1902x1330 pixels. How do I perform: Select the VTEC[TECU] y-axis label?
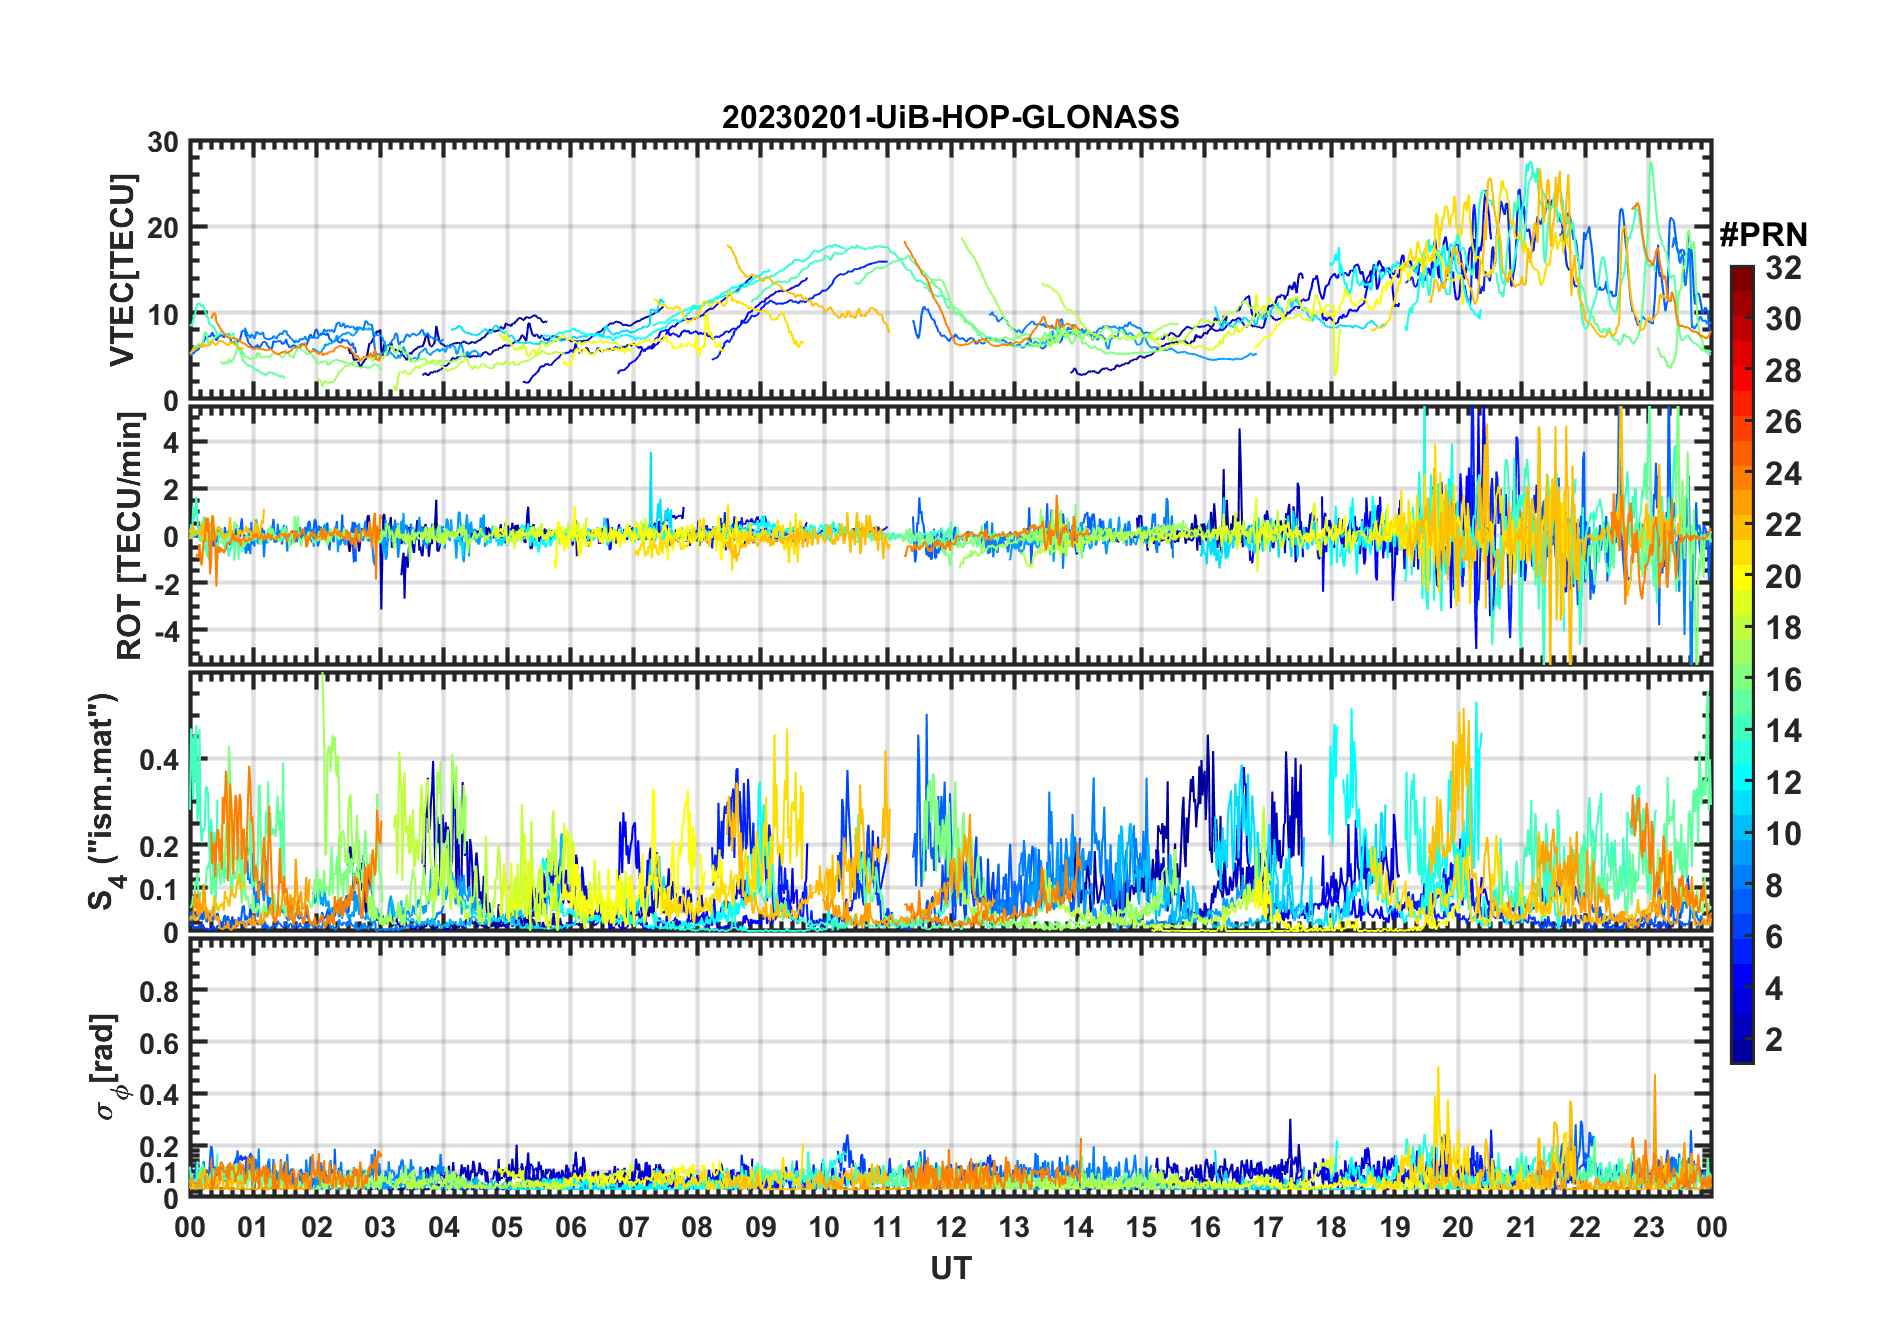tap(122, 270)
